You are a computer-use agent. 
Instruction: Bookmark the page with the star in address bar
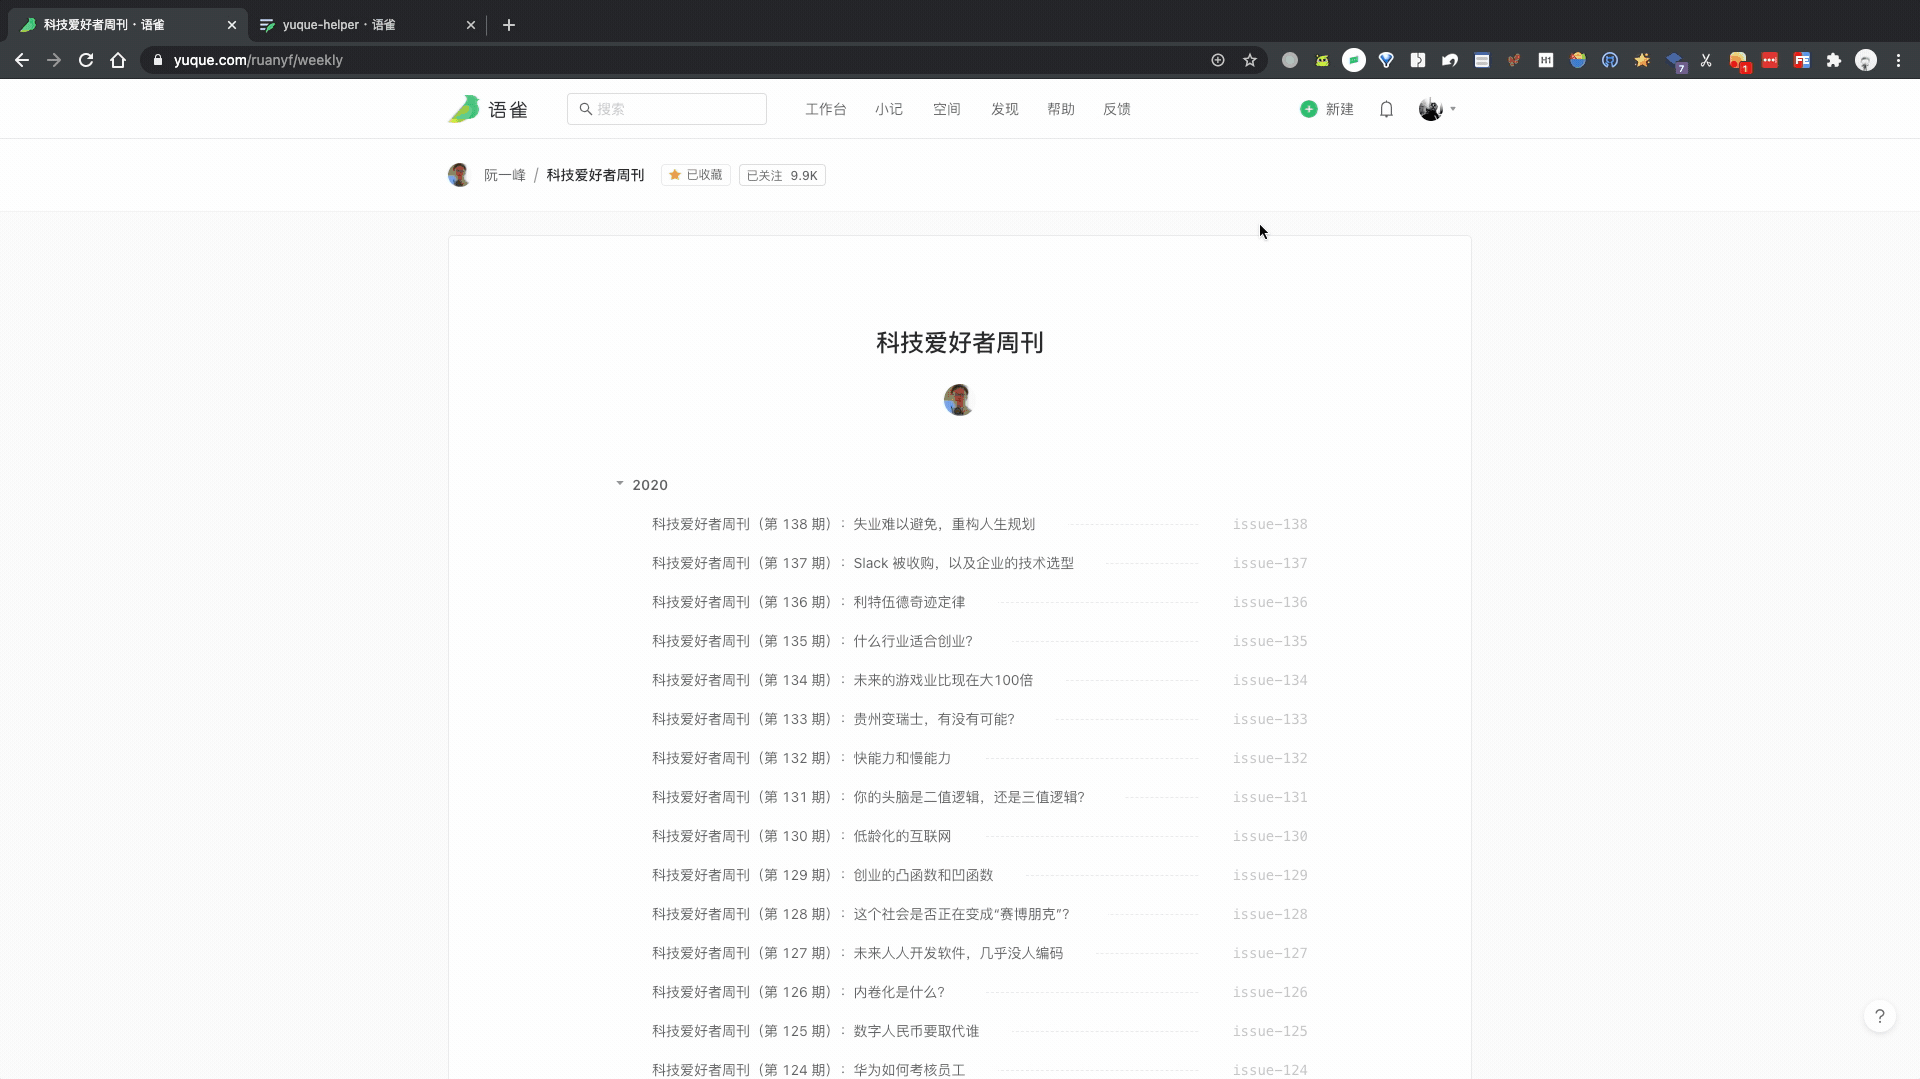coord(1250,60)
